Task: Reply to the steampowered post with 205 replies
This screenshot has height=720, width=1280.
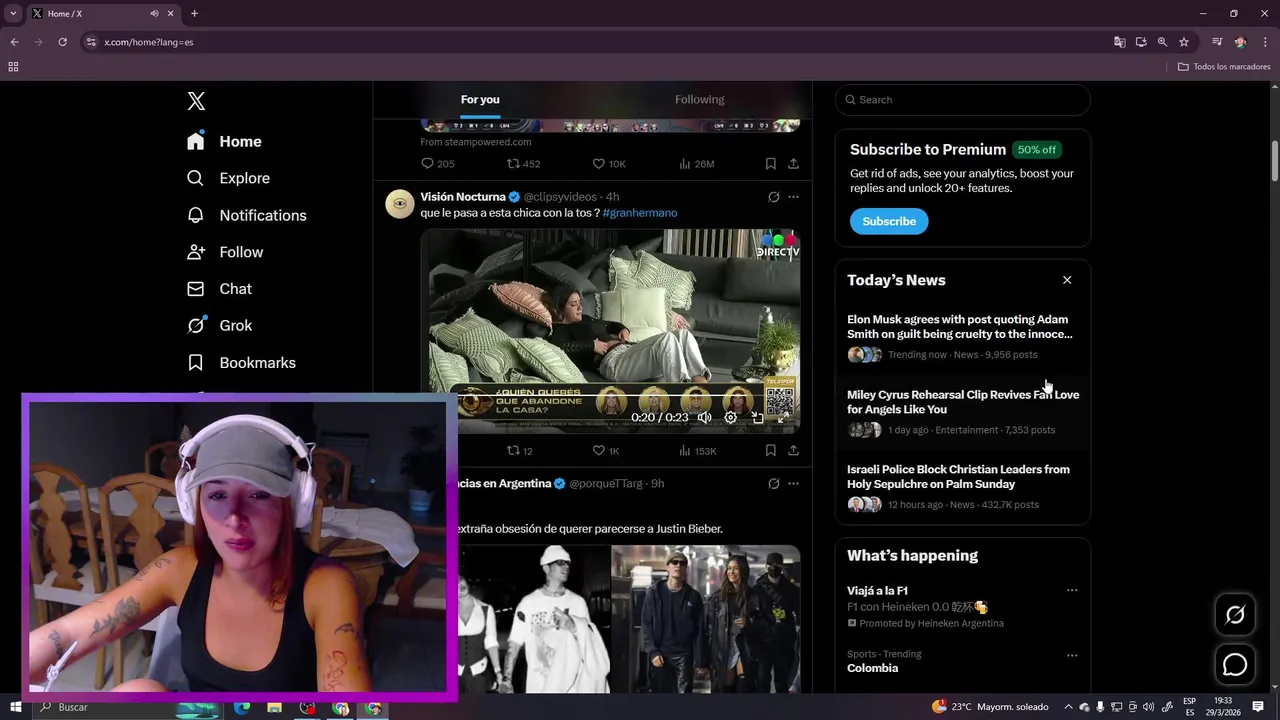Action: (x=437, y=164)
